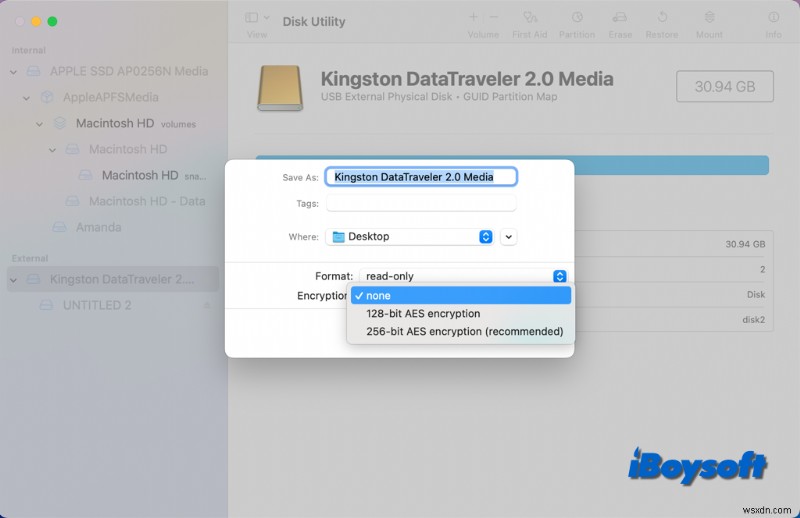Collapse the APPLE SSD AP0256N Media tree
The image size is (800, 518).
coord(13,72)
